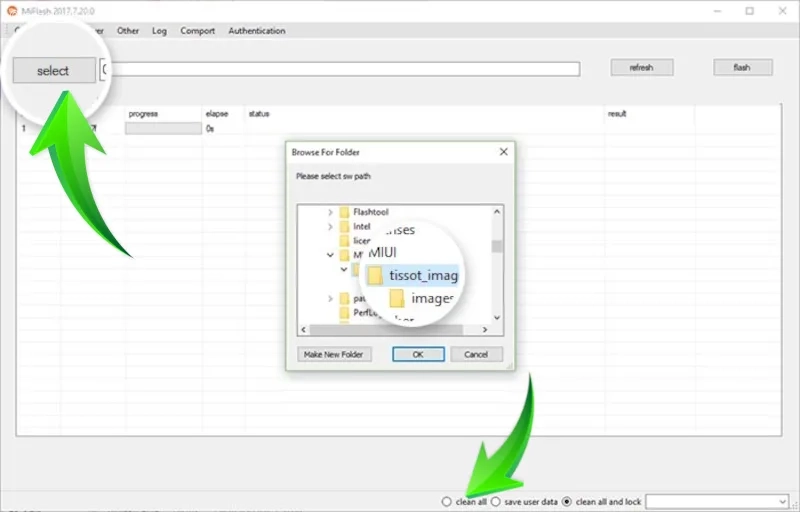Click the folder tree scroll-down arrow

pos(497,318)
